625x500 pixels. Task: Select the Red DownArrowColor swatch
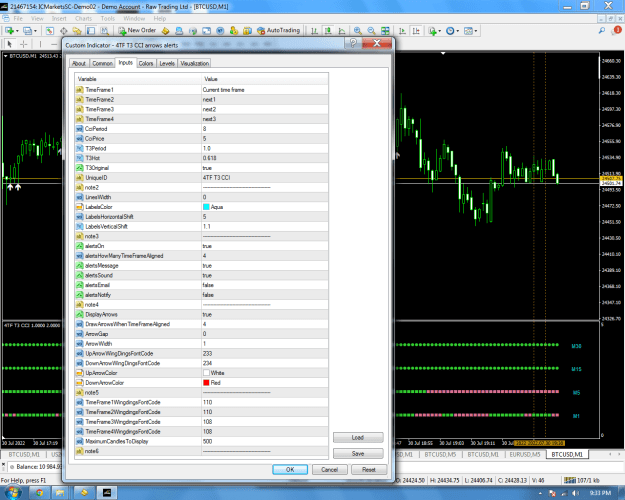[x=206, y=383]
